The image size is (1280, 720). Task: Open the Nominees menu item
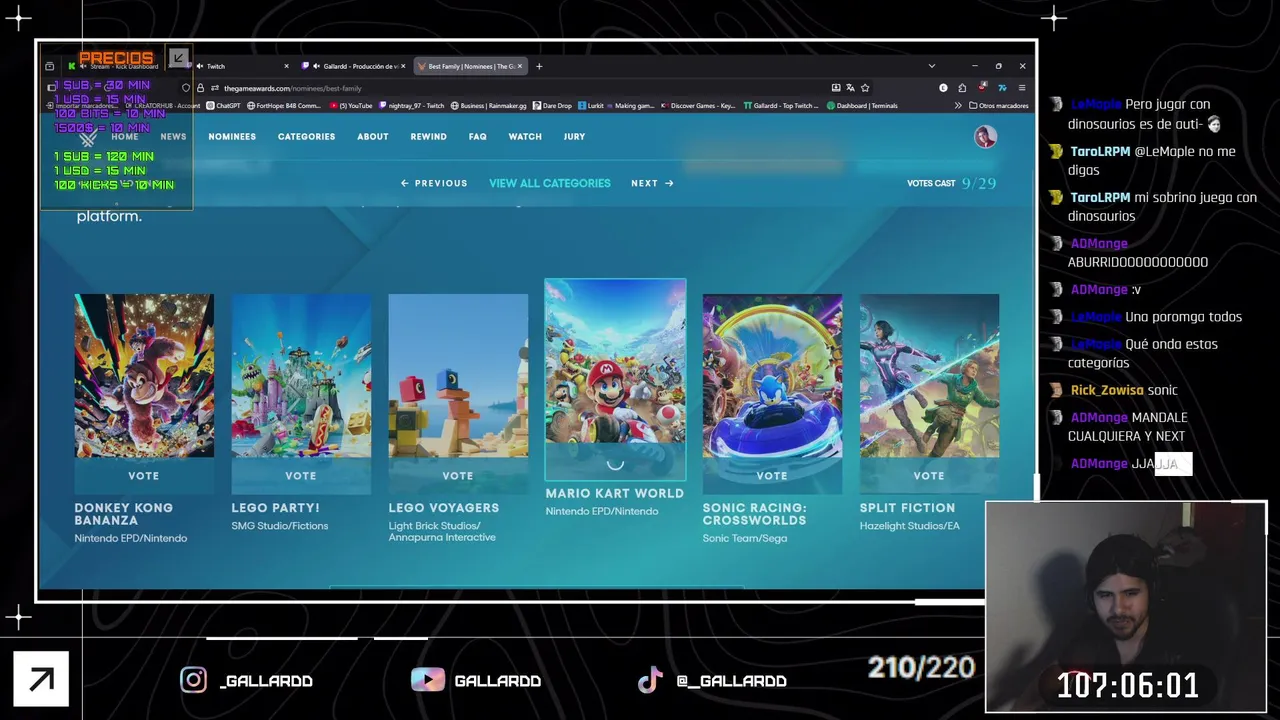[x=232, y=137]
